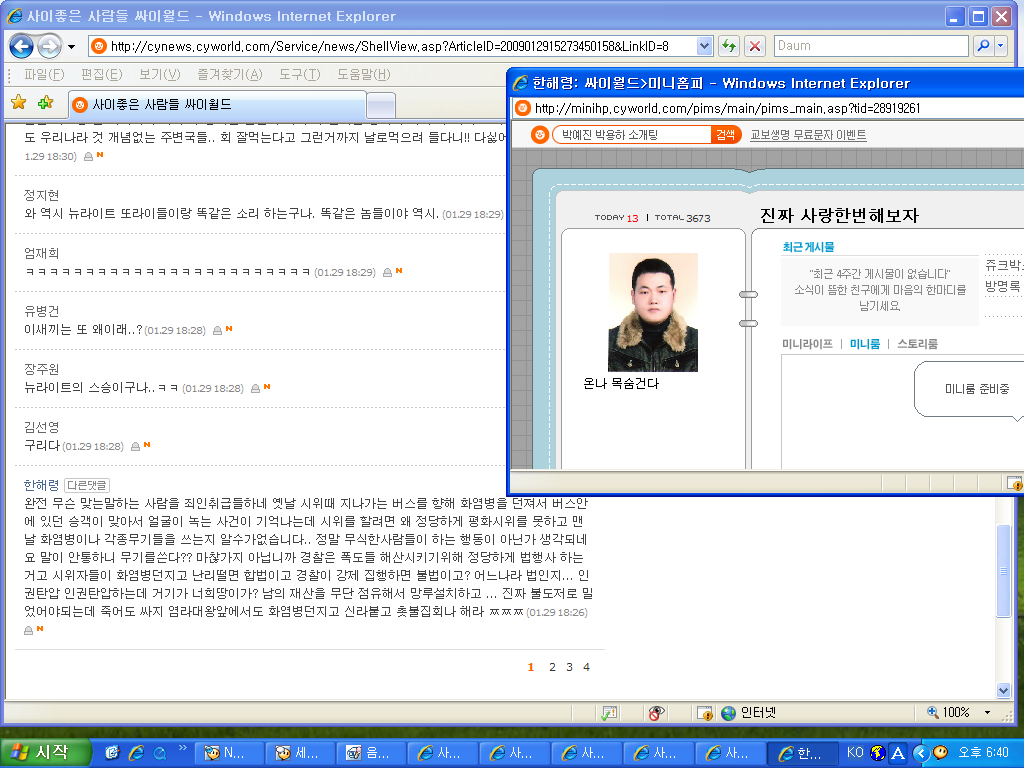Click the 다른댓글 button beside 한해령
This screenshot has width=1024, height=768.
point(87,485)
